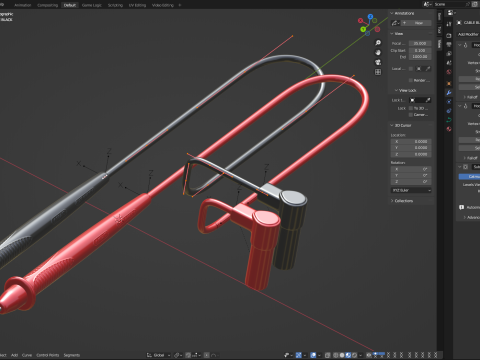Open the XYZ Euler rotation mode dropdown

point(411,190)
